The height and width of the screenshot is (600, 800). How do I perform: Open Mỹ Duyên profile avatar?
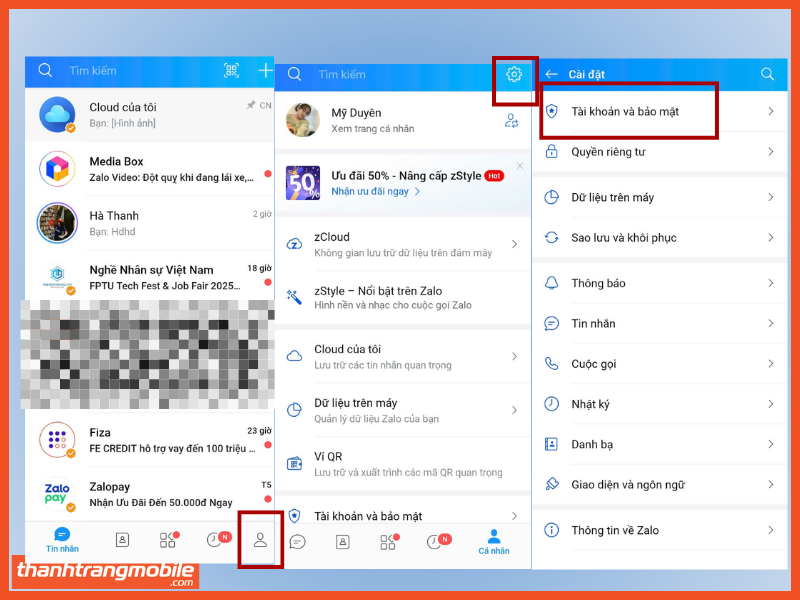pyautogui.click(x=303, y=120)
